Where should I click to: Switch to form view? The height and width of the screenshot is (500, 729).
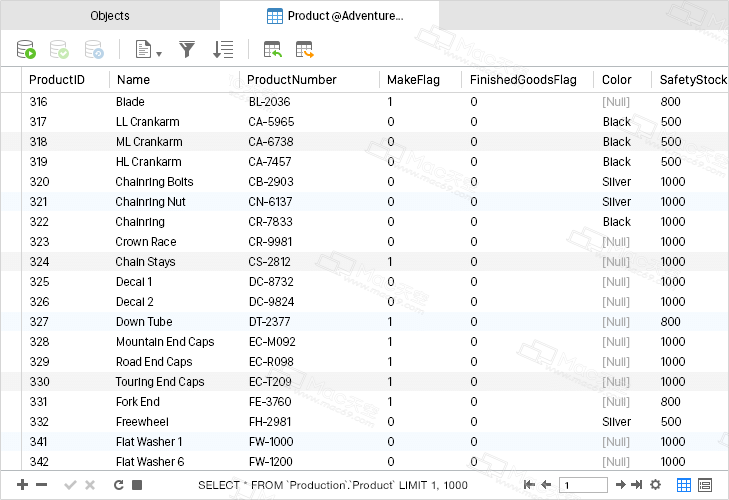pyautogui.click(x=705, y=485)
